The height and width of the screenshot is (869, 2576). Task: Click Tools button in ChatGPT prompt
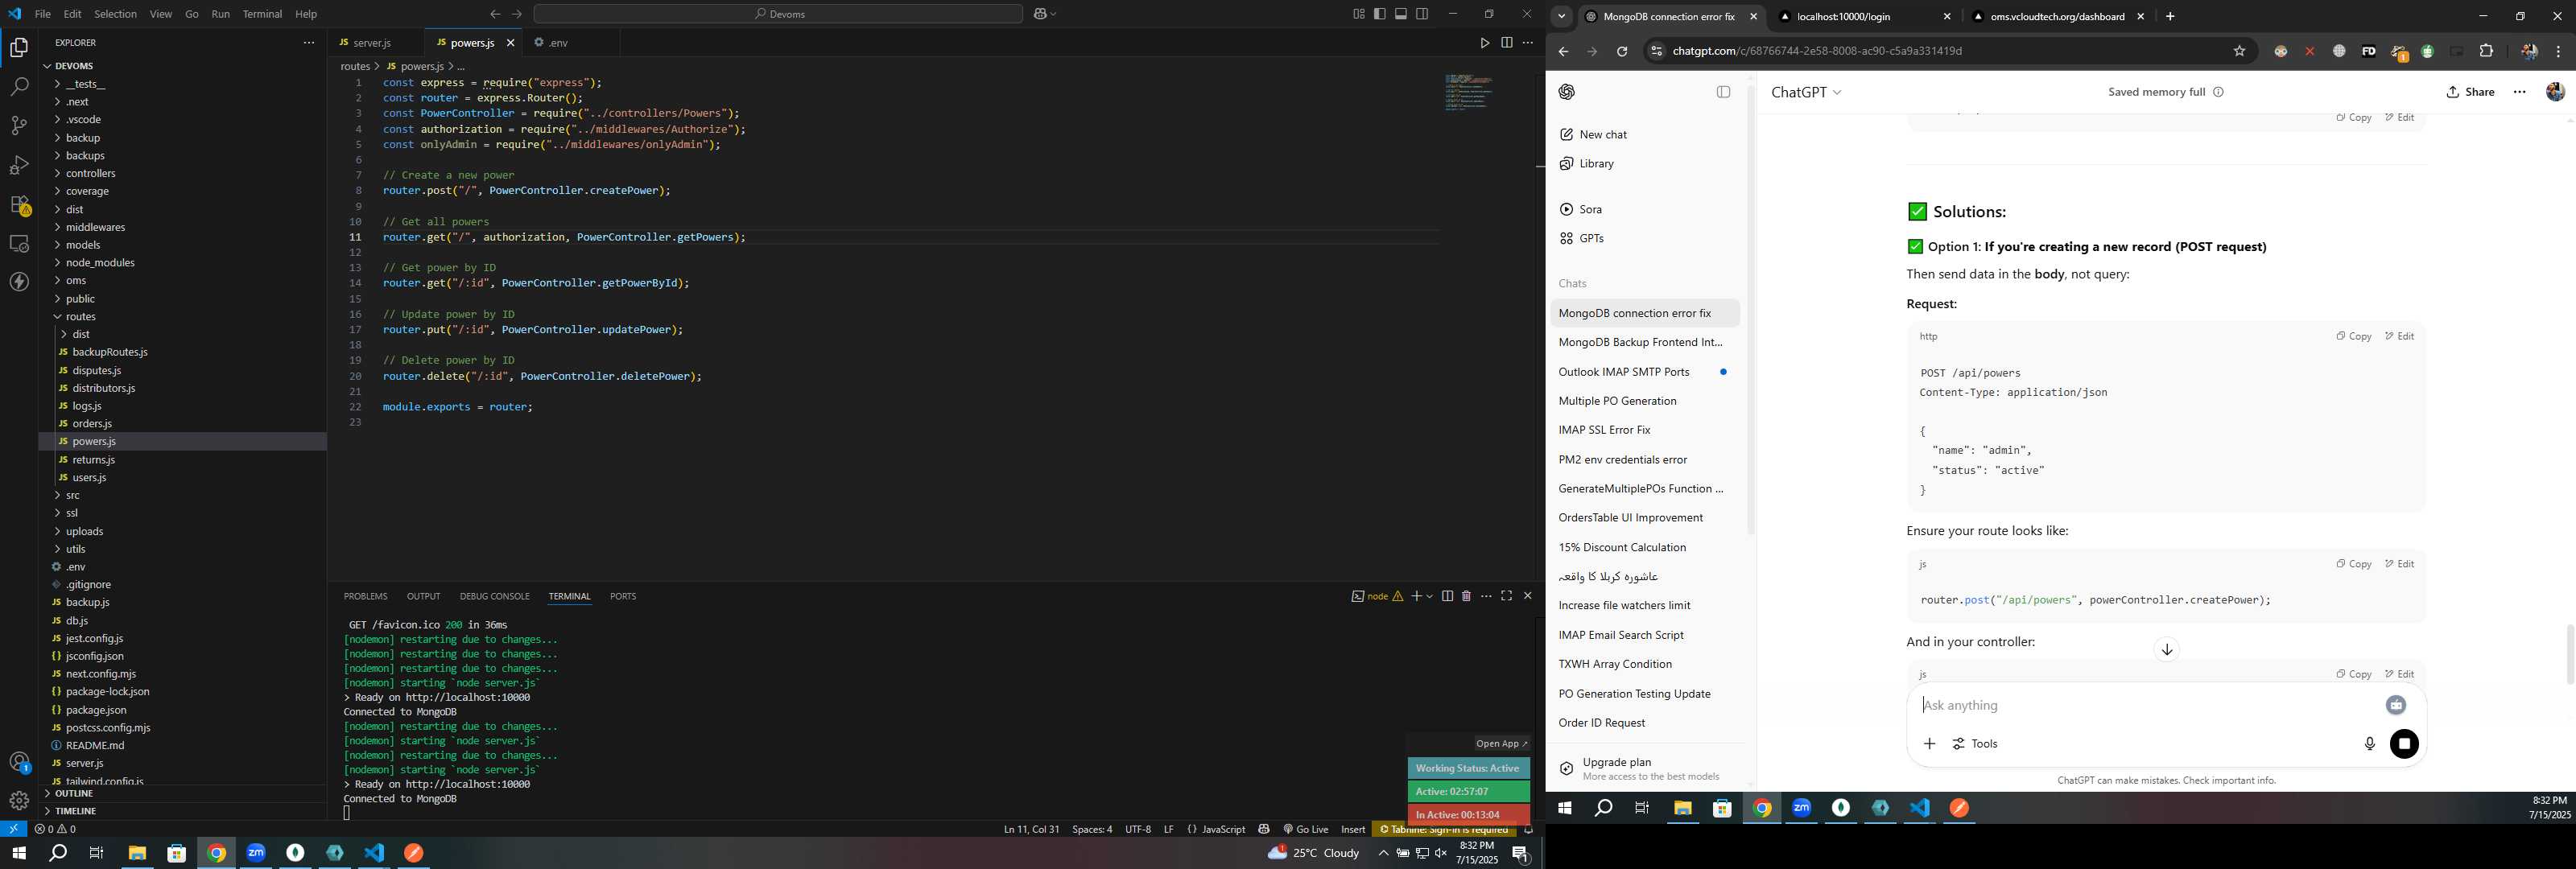[x=1975, y=744]
